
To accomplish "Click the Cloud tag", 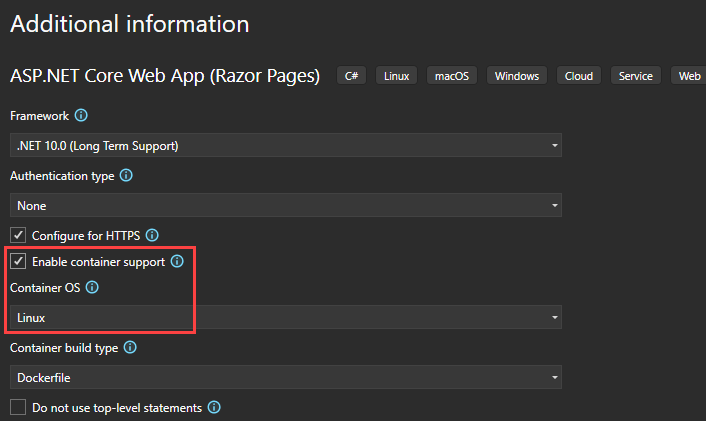I will click(x=579, y=76).
